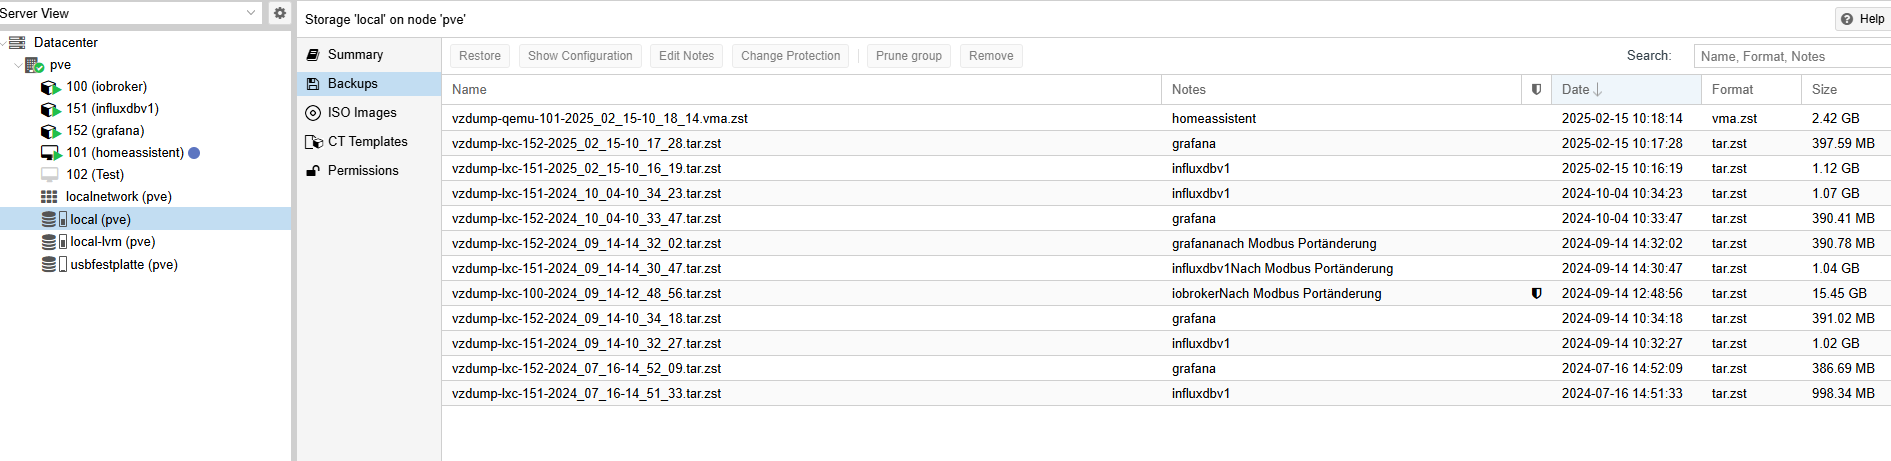This screenshot has height=461, width=1891.
Task: Click the protected shield on iobroker backup
Action: [x=1537, y=294]
